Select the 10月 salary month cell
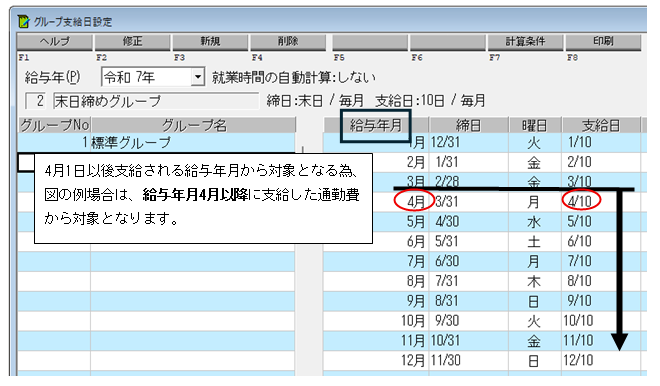The image size is (660, 386). [x=376, y=321]
